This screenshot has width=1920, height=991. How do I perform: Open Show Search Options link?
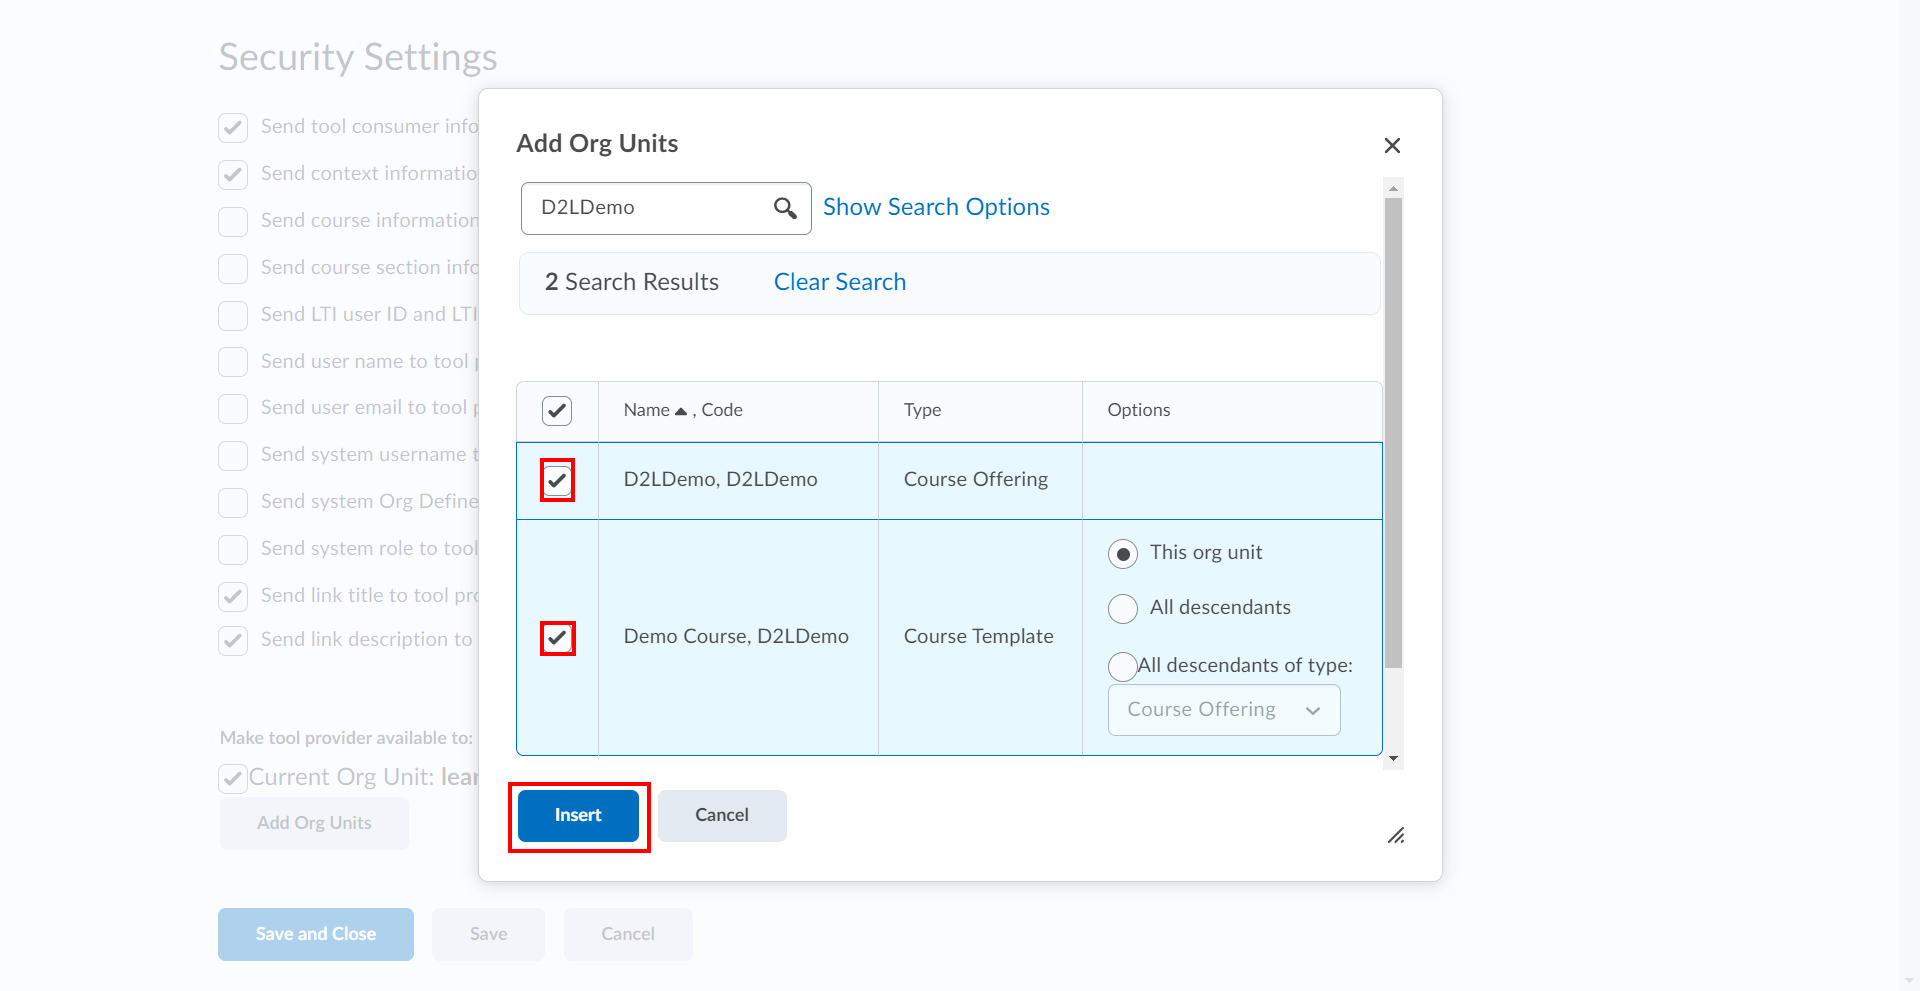click(936, 207)
